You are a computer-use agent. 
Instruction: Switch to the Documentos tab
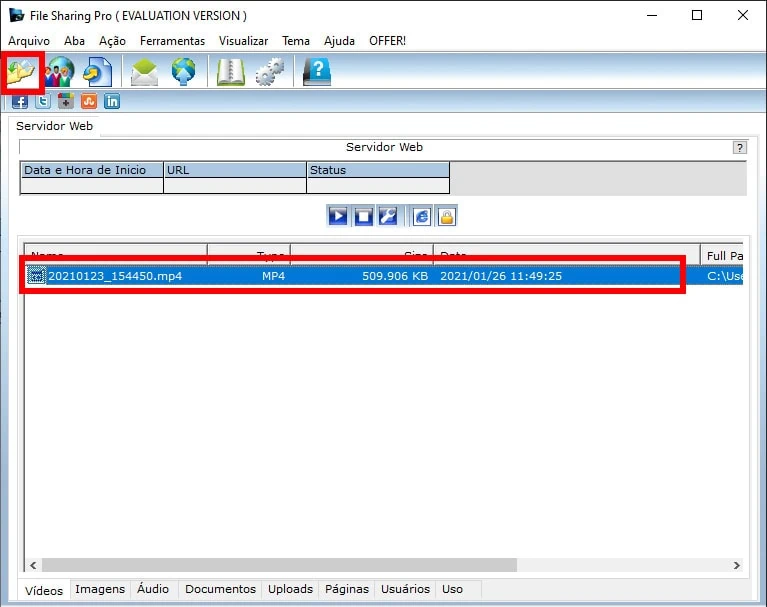pyautogui.click(x=220, y=589)
